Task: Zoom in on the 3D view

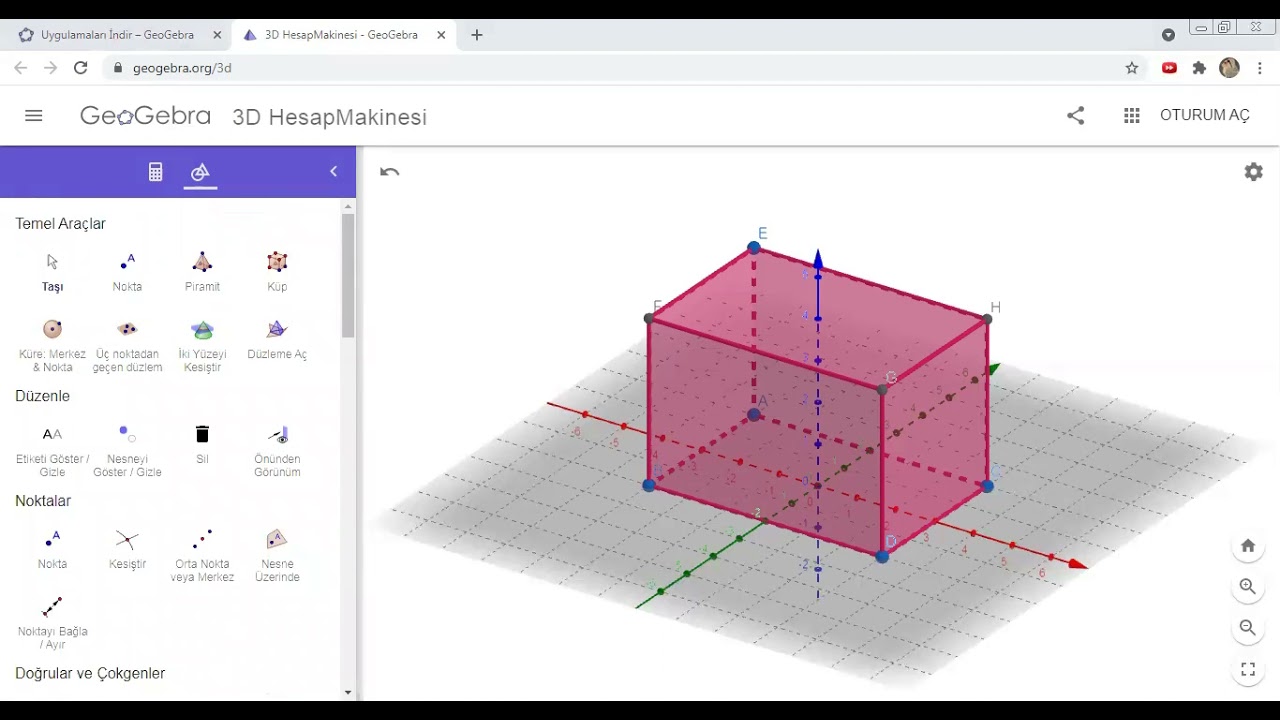Action: [x=1248, y=587]
